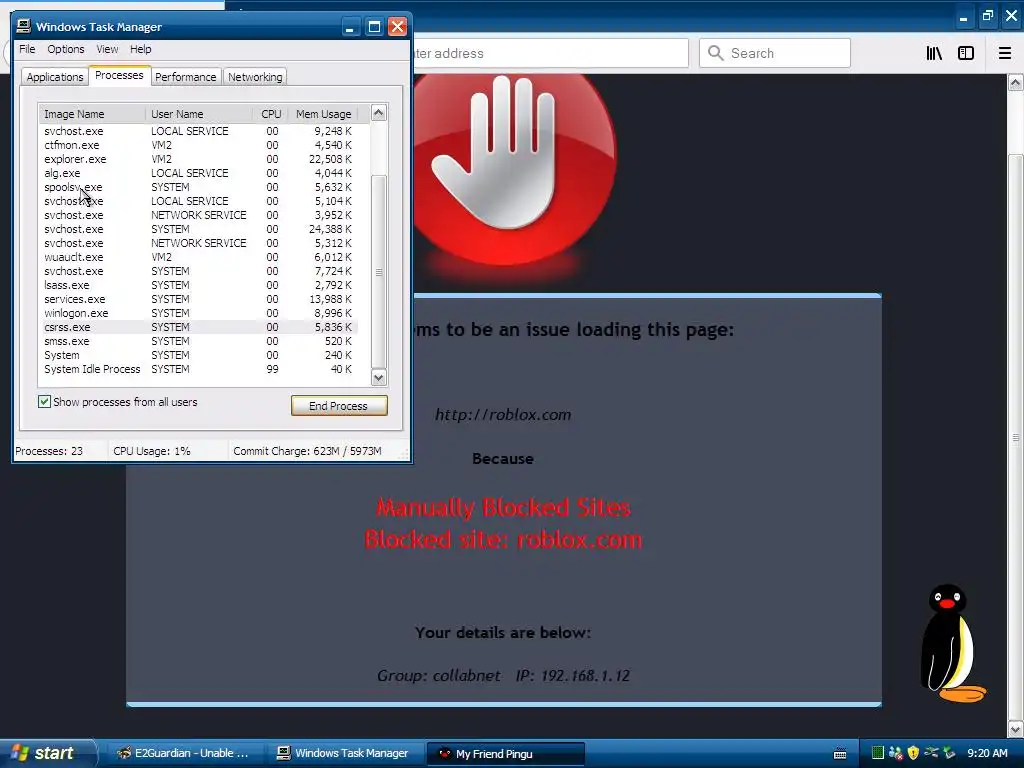Click the USB devices tray icon beside the yellow shield
Viewport: 1024px width, 768px height.
click(x=931, y=753)
